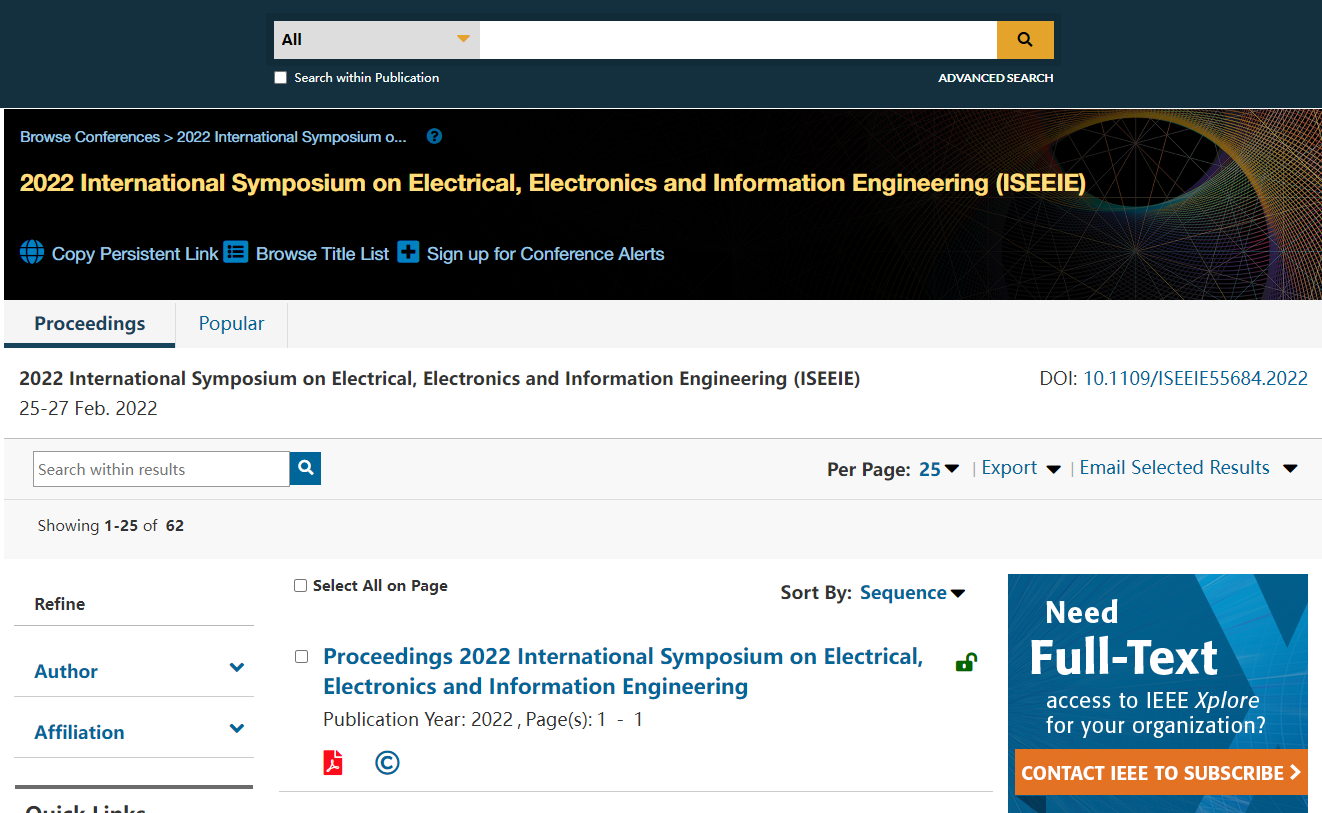Open the Per Page 25 dropdown
Screen dimensions: 1322x813
coord(939,469)
